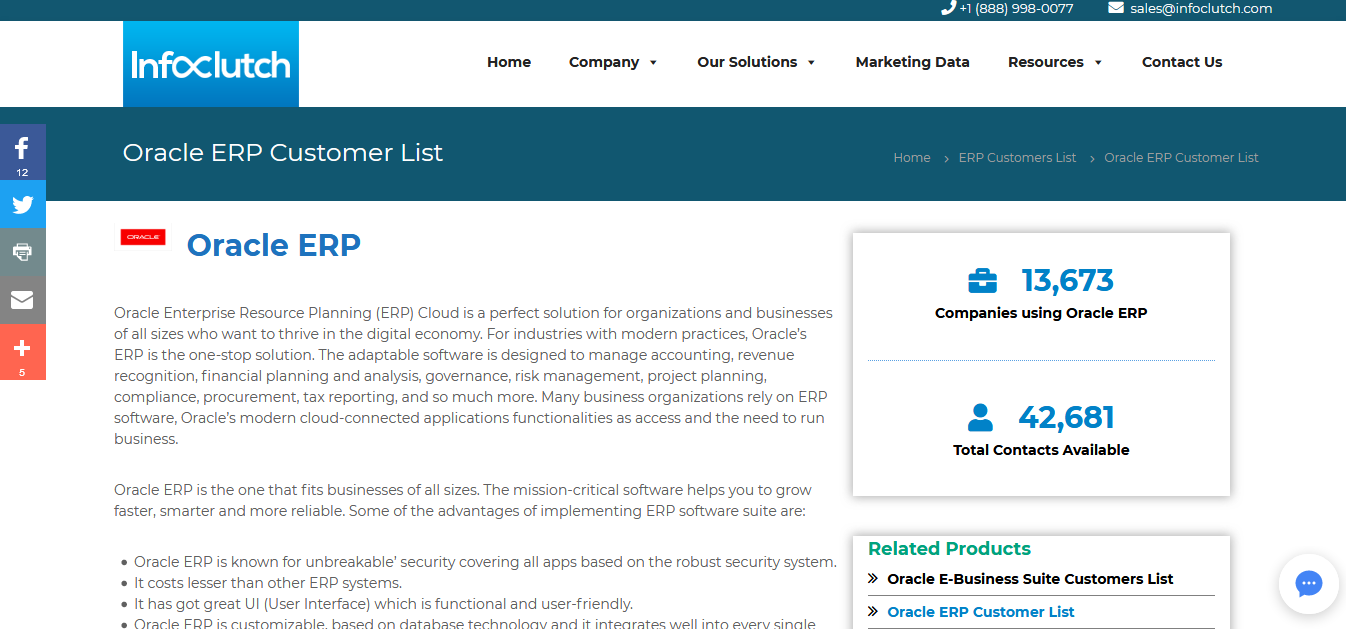The image size is (1346, 629).
Task: Click the person contacts icon
Action: click(x=980, y=417)
